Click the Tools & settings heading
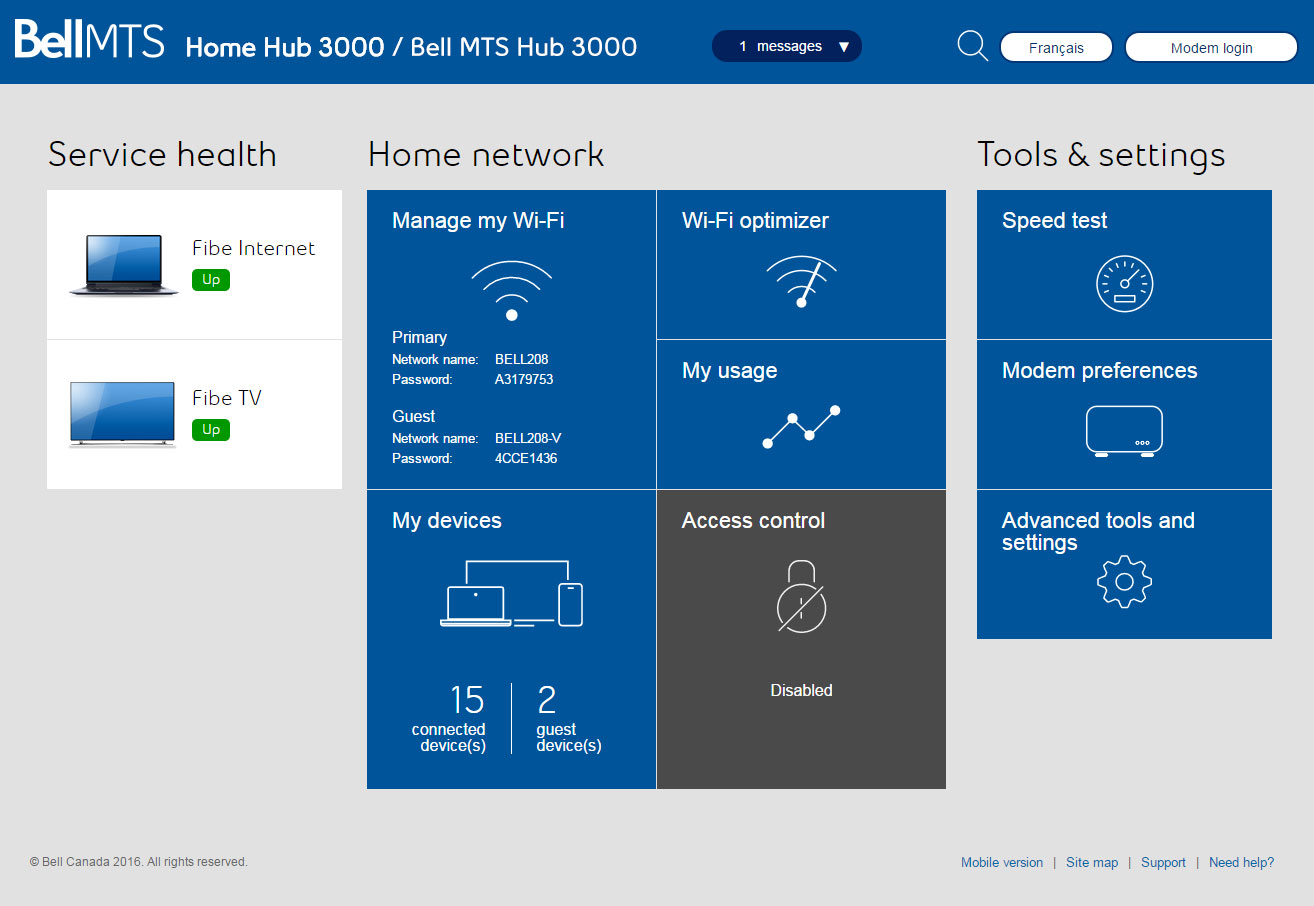1314x906 pixels. [x=1101, y=155]
